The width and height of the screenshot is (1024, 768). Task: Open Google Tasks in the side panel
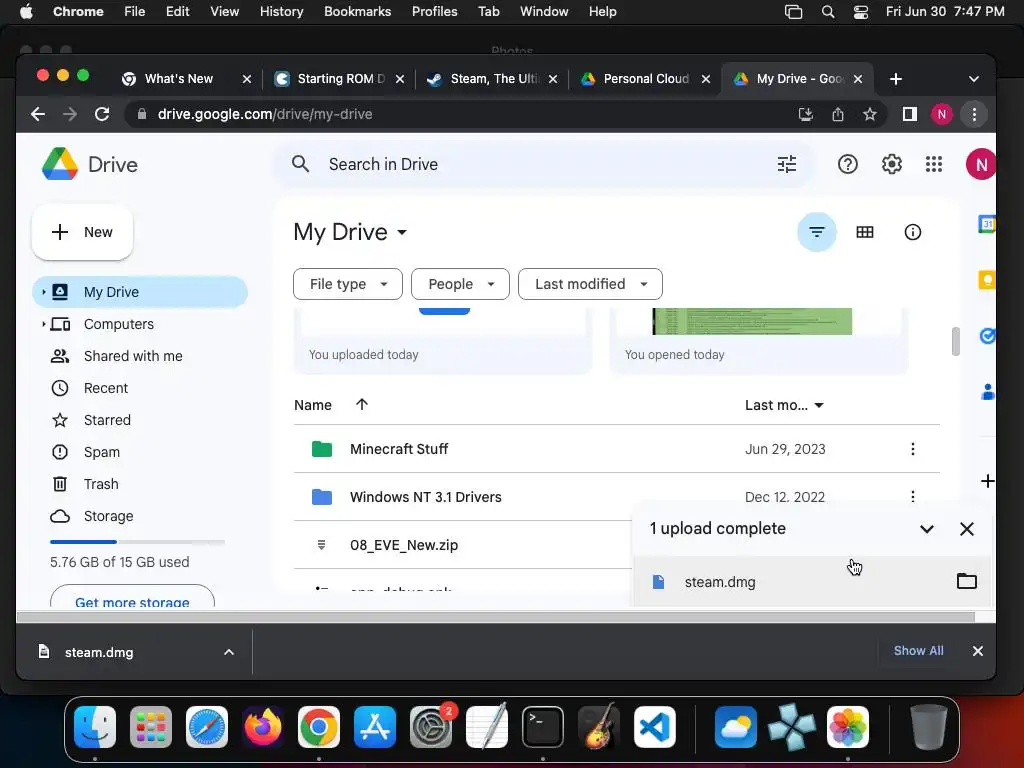(987, 336)
